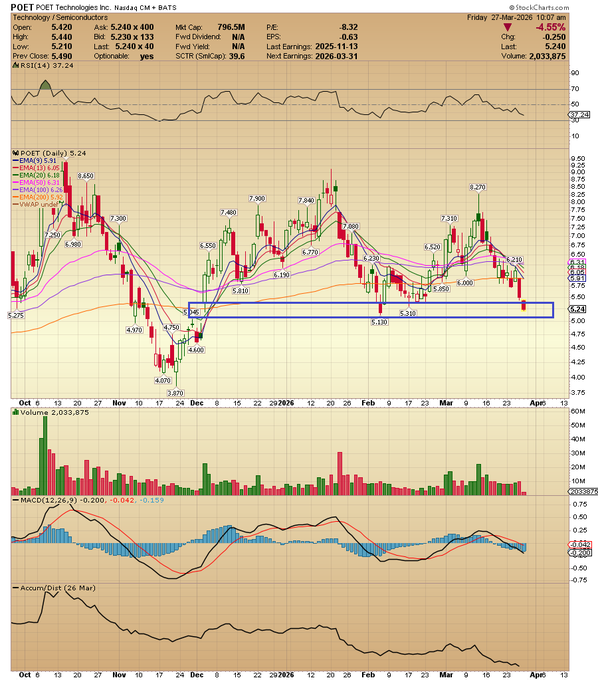Select the Prev Close value 5.490
This screenshot has width=598, height=680.
tap(62, 56)
